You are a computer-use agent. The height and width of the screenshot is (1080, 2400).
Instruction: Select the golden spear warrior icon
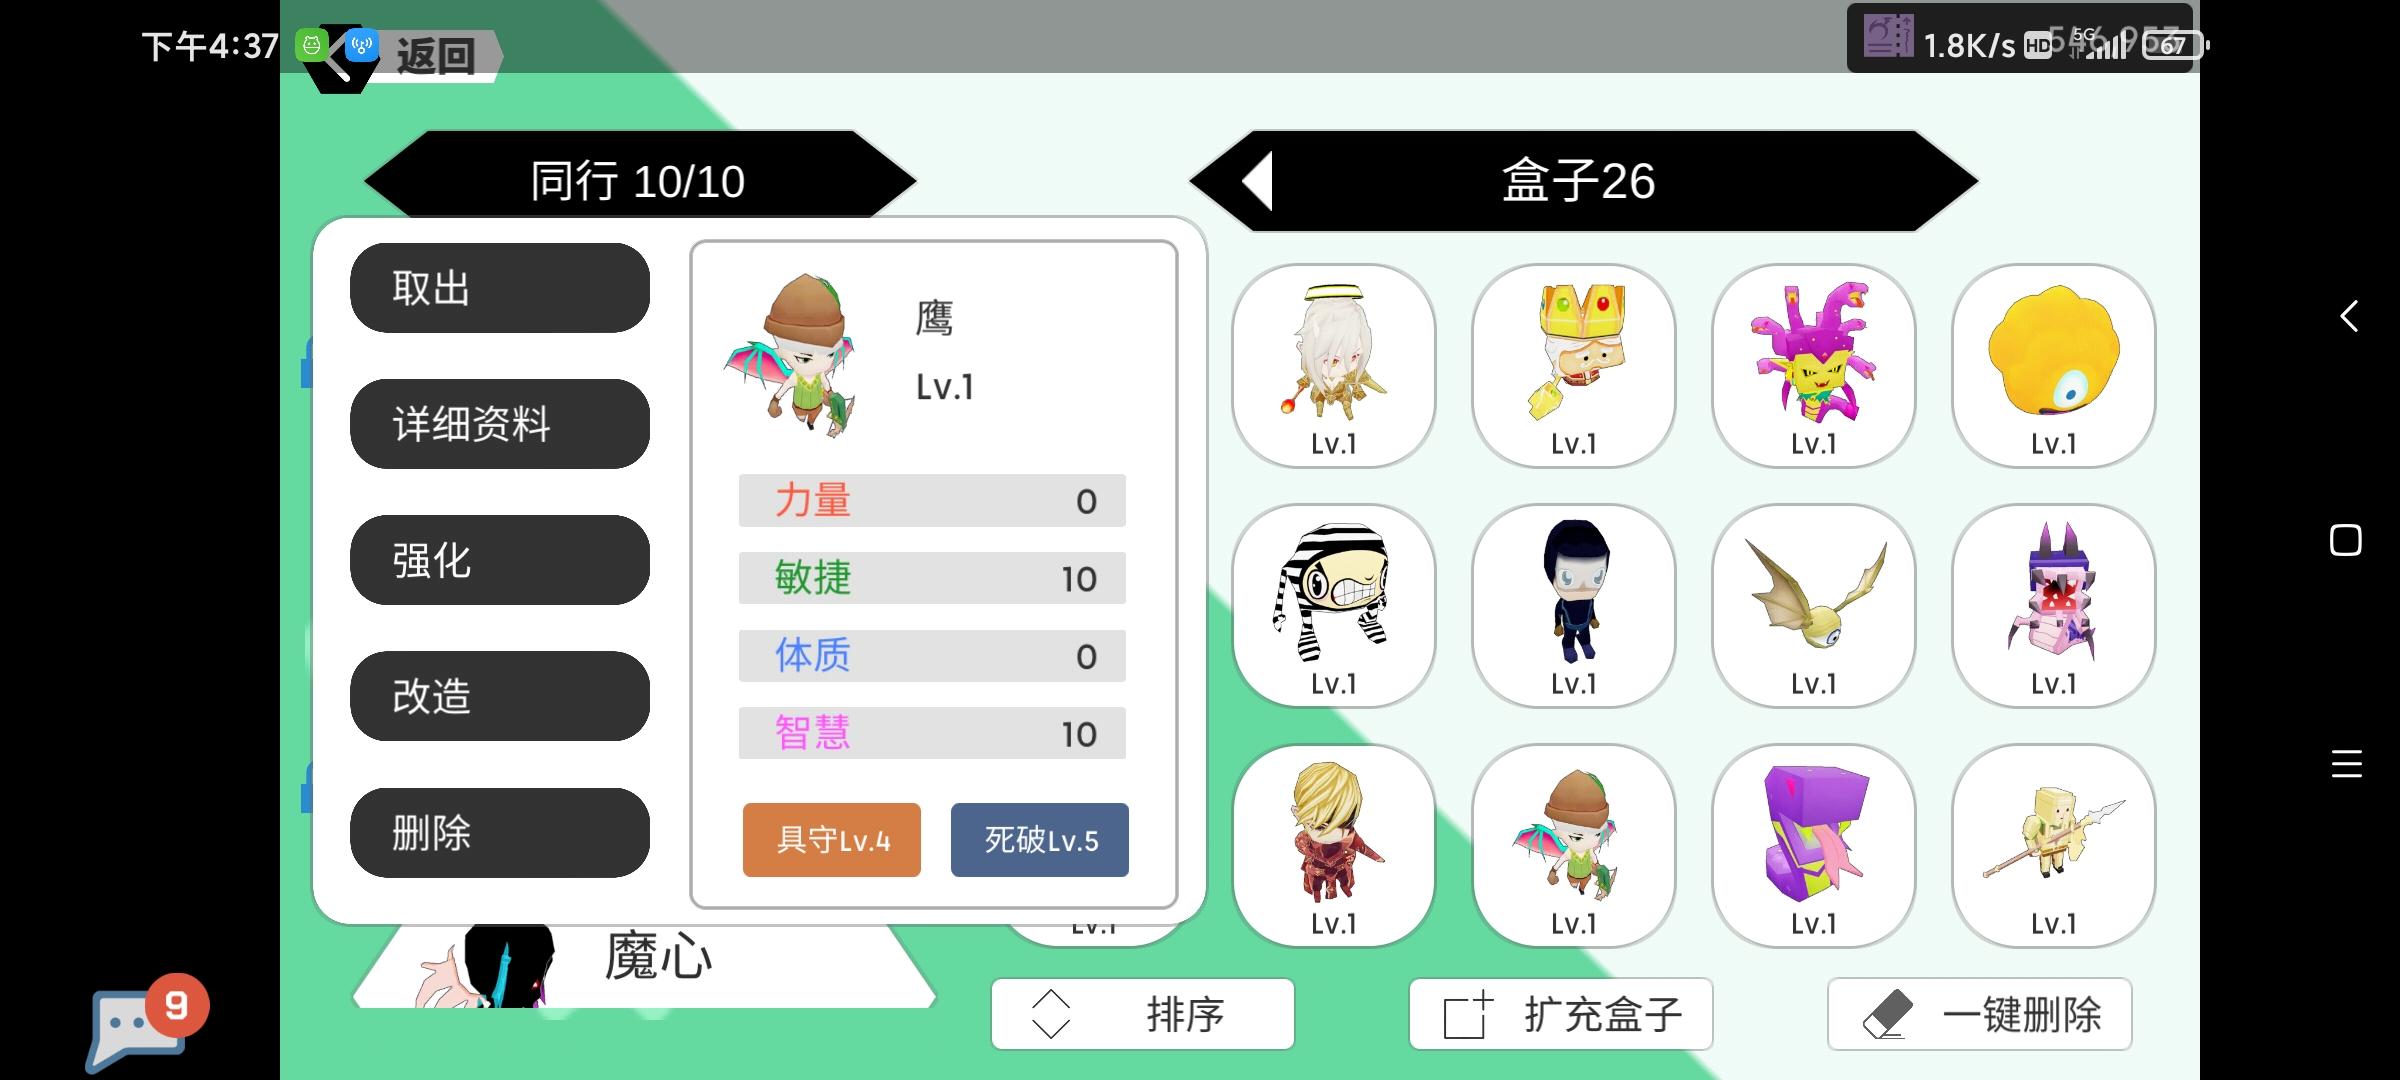(x=2053, y=845)
